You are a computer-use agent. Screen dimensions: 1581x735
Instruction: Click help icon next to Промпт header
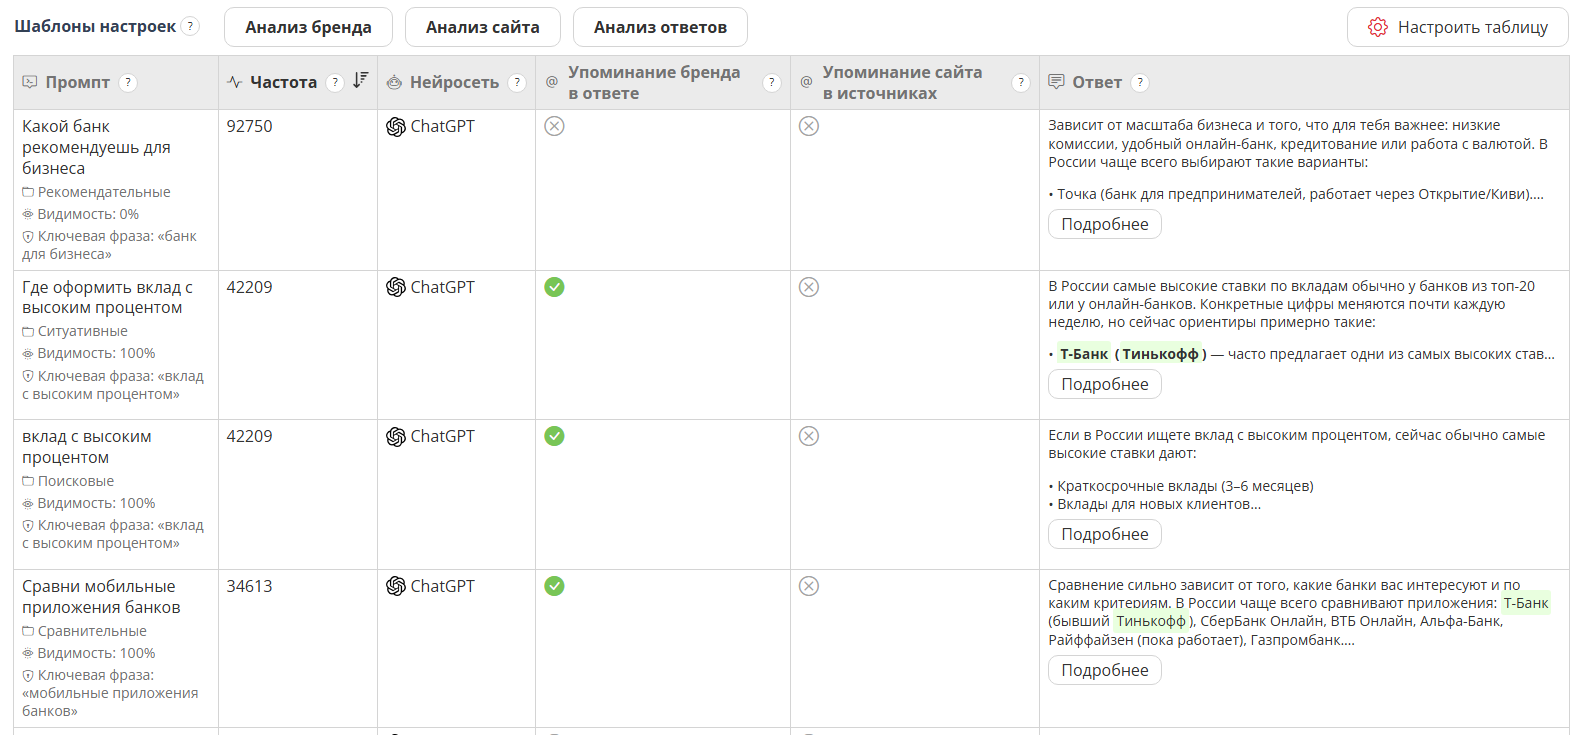tap(128, 83)
